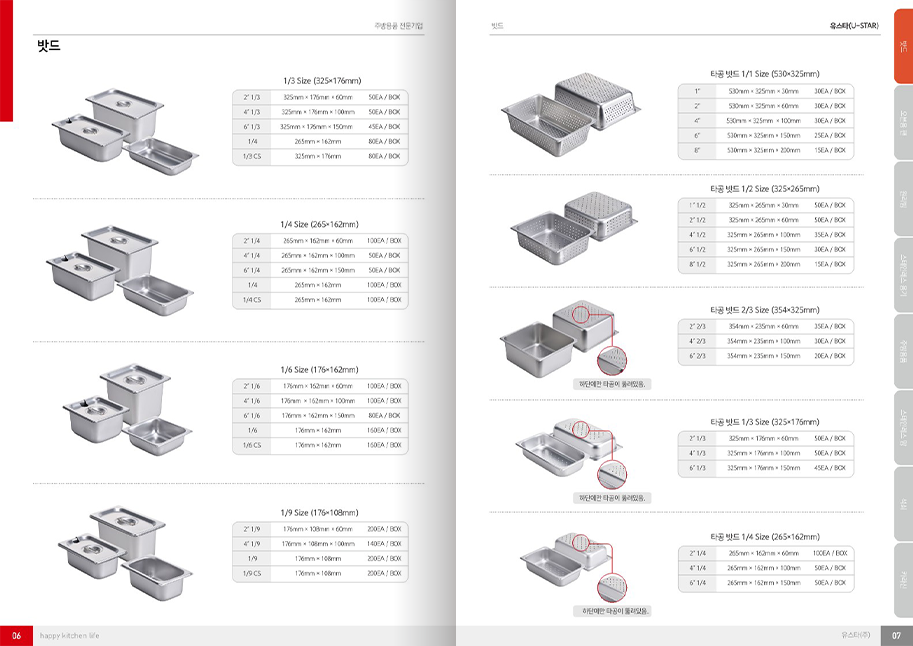Click the 6" 2/3 row in 타공 밧드 2/3 table
This screenshot has width=913, height=646.
(x=766, y=356)
